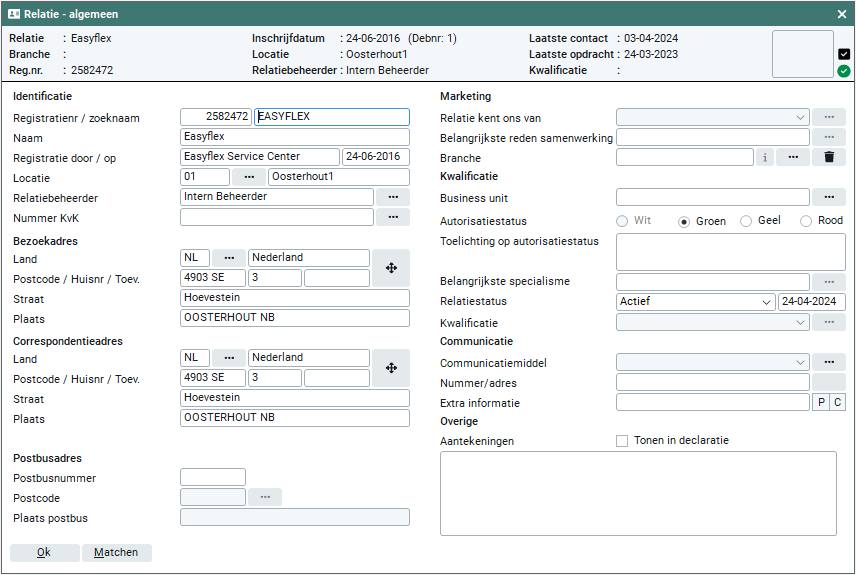Click the Belangrijkste reden samenwerking field
Image resolution: width=856 pixels, height=575 pixels.
pos(712,137)
